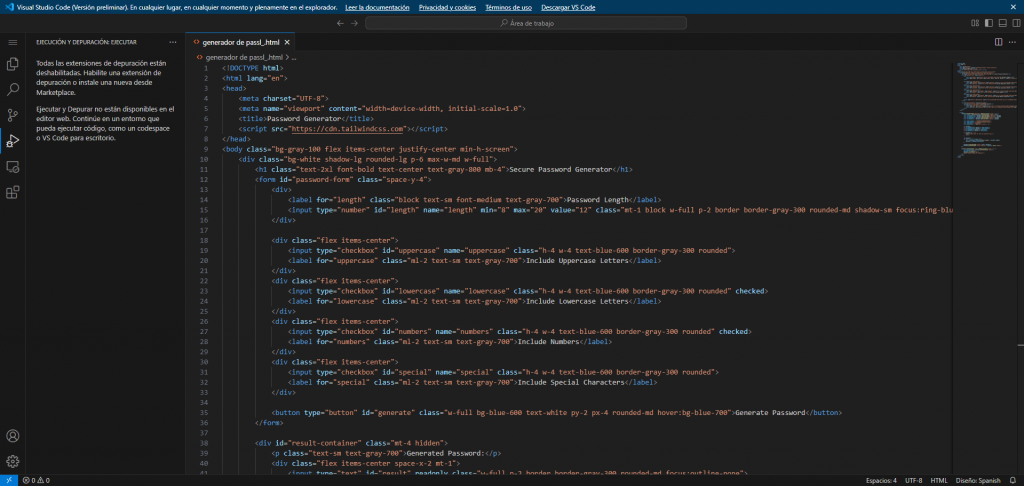
Task: Open the Accounts menu icon
Action: 12,436
